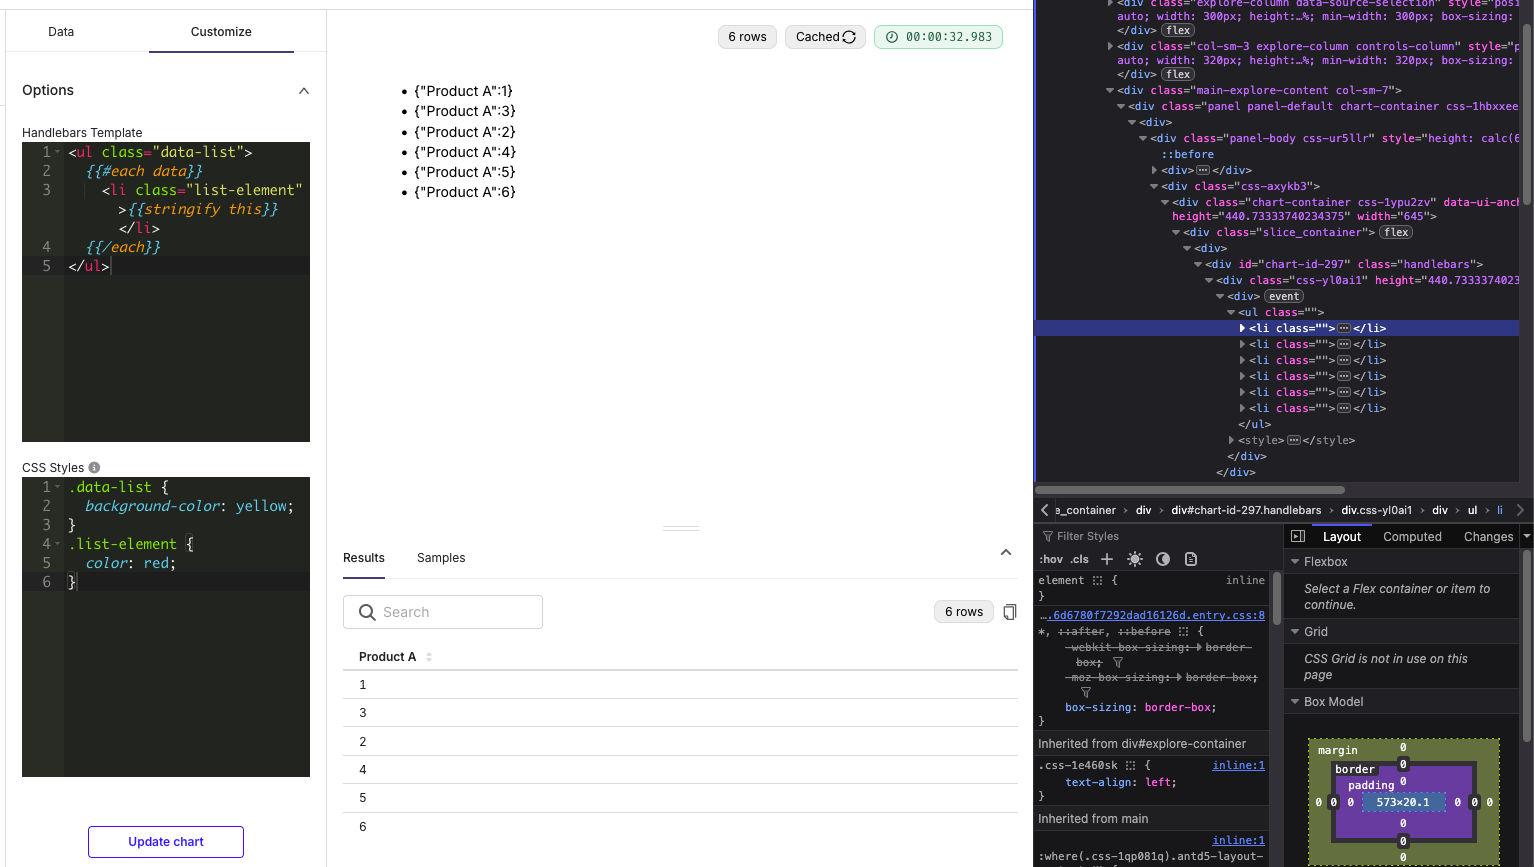The width and height of the screenshot is (1534, 867).
Task: Toggle print media simulation page icon
Action: click(1191, 559)
